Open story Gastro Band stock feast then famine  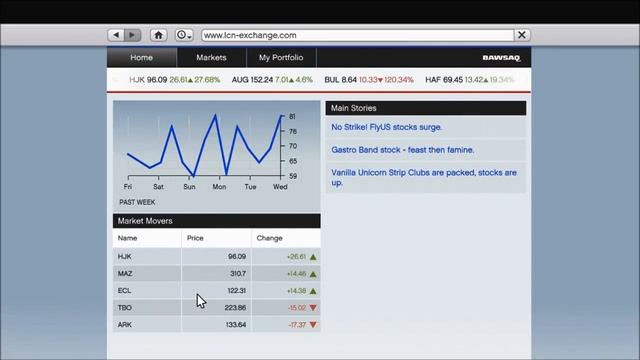(x=403, y=150)
